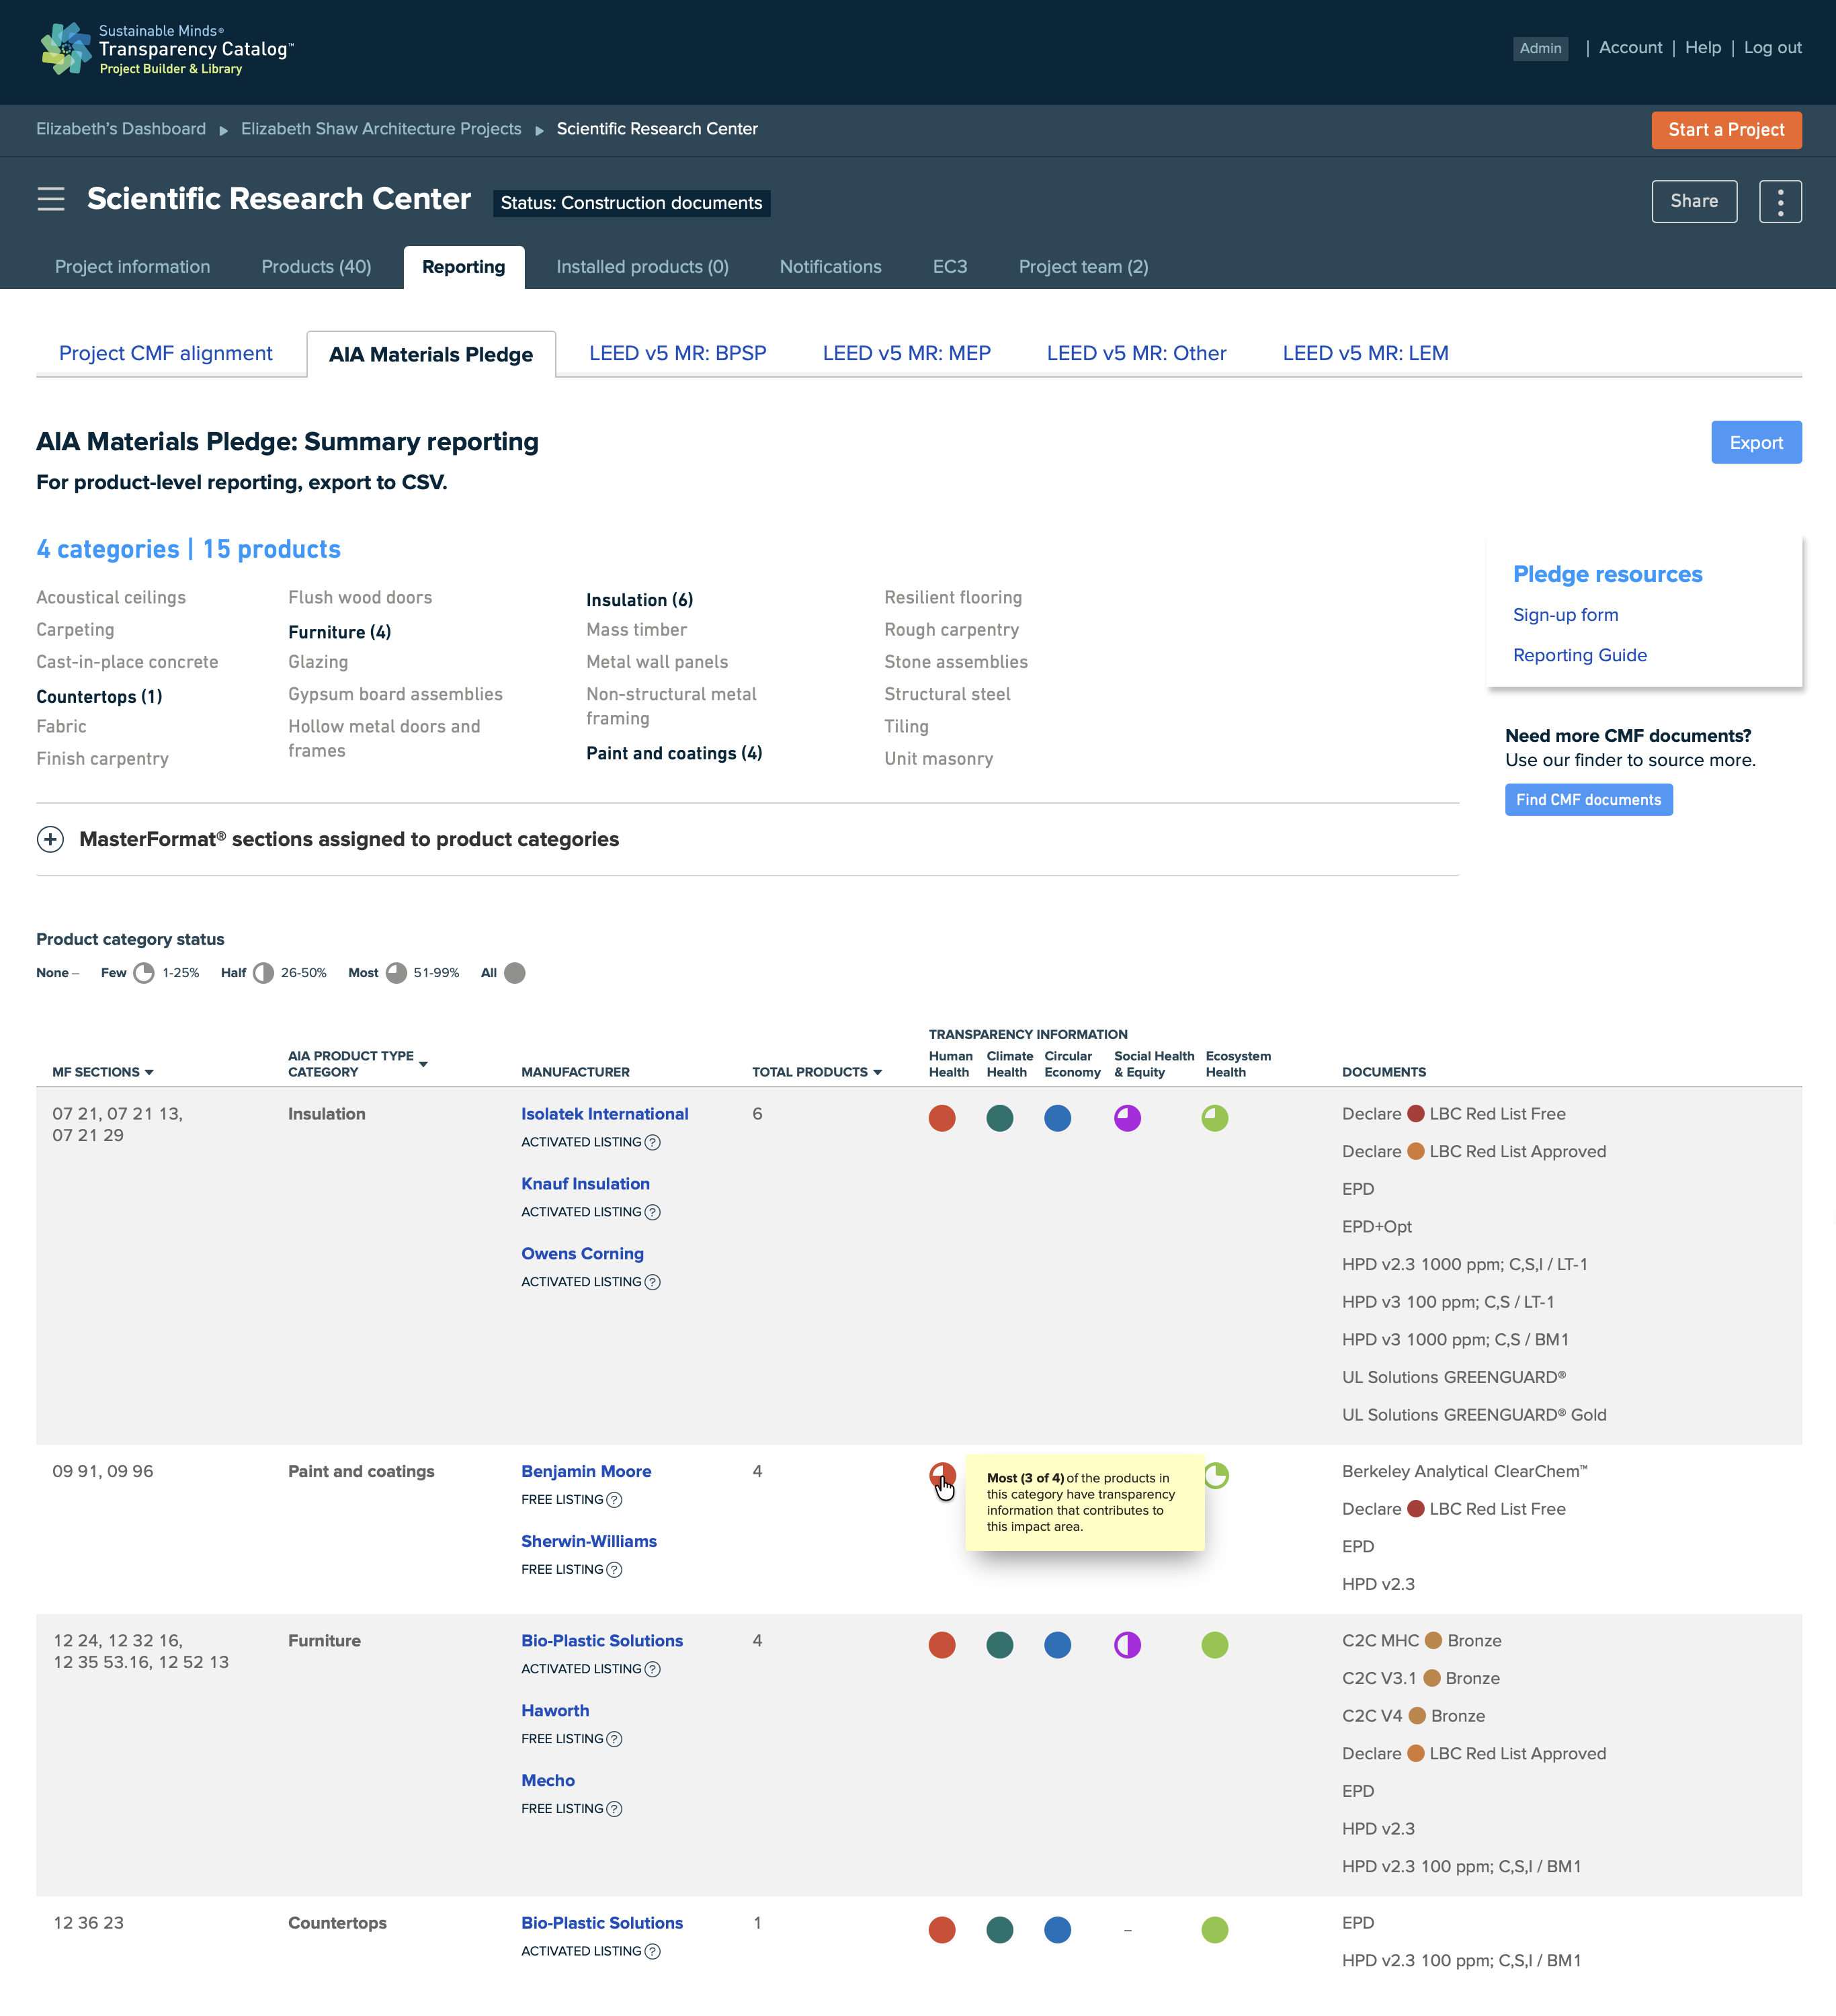Screen dimensions: 1836x2016
Task: Click Mecho free listing help icon
Action: point(614,1809)
